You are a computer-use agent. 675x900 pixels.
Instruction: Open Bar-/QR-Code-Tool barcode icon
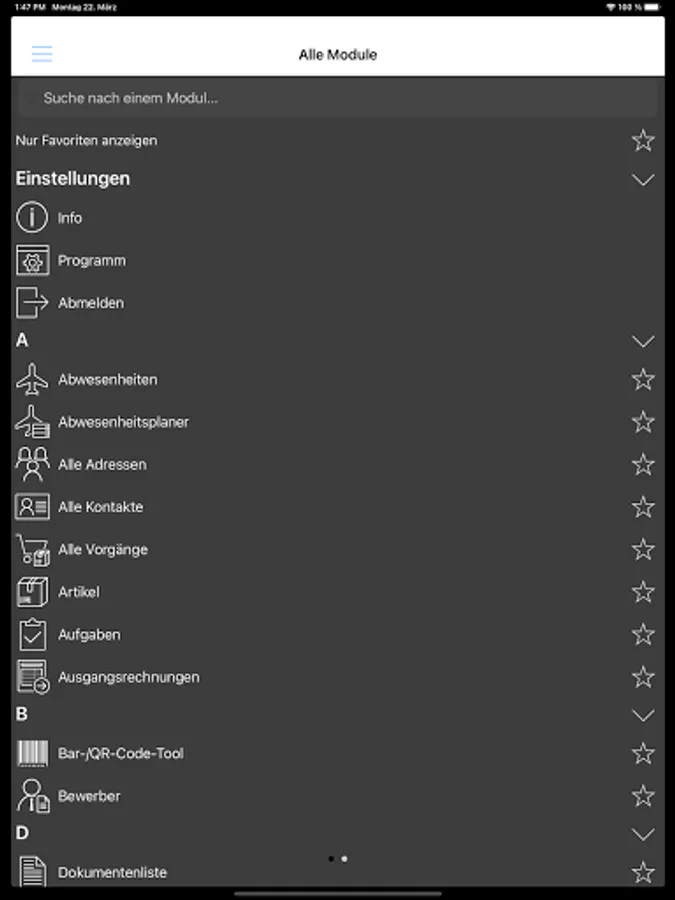tap(32, 754)
